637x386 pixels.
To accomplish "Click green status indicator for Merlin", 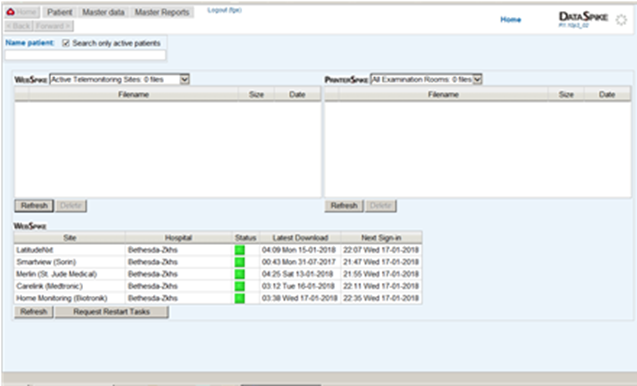I will click(x=240, y=274).
